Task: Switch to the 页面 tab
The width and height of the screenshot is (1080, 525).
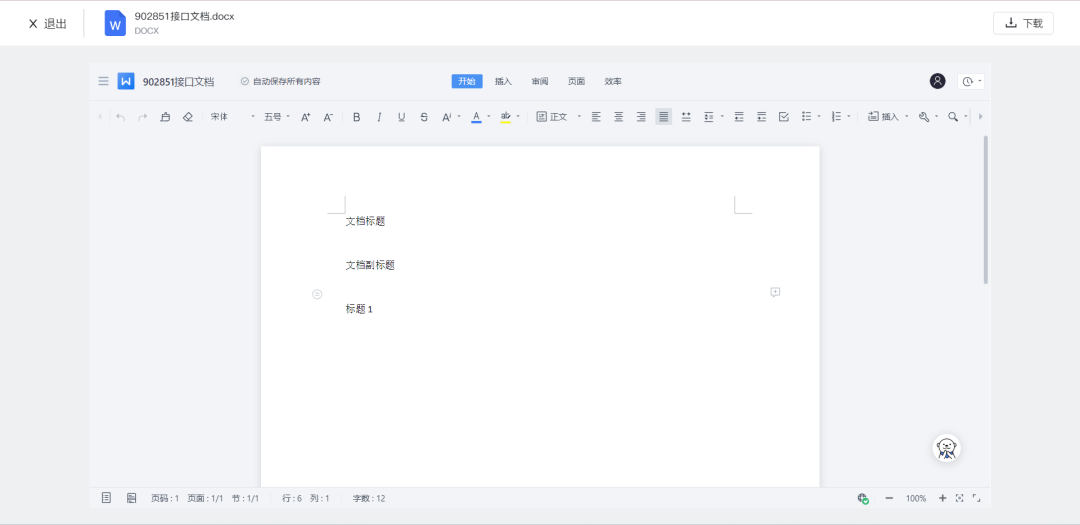Action: [577, 81]
